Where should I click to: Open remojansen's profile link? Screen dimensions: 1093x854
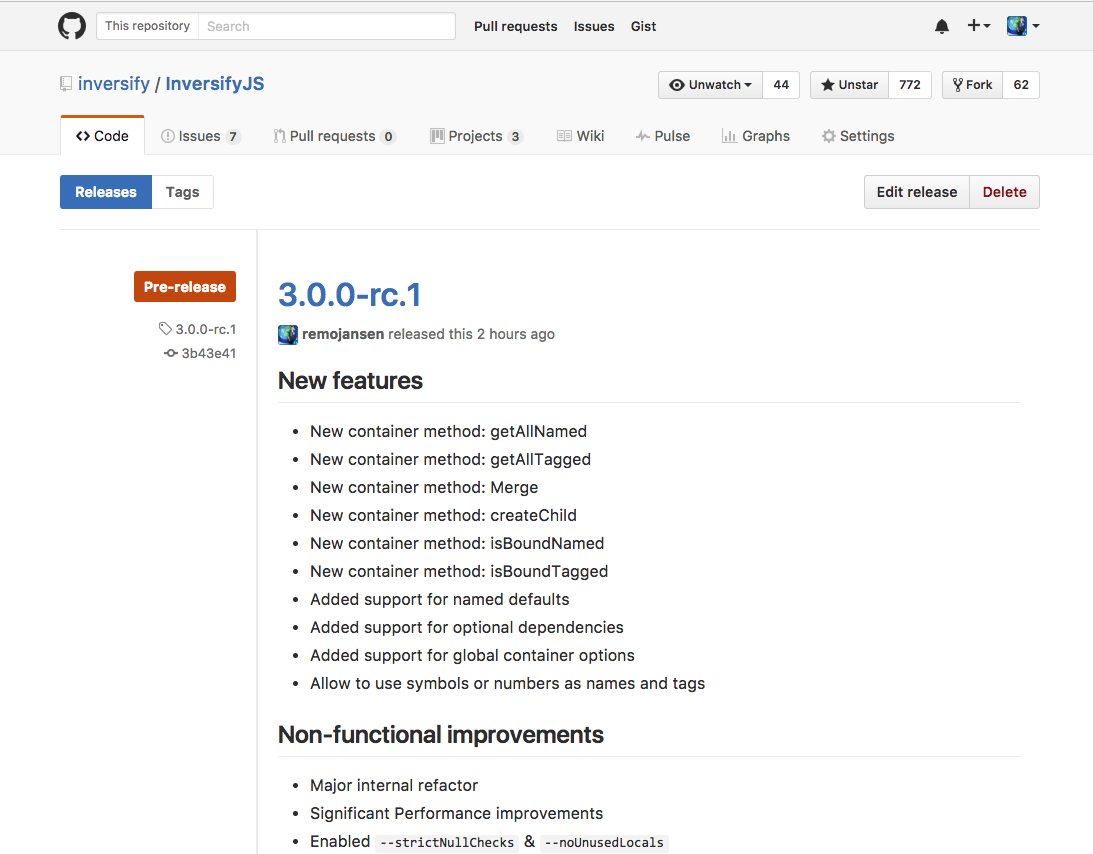[343, 334]
